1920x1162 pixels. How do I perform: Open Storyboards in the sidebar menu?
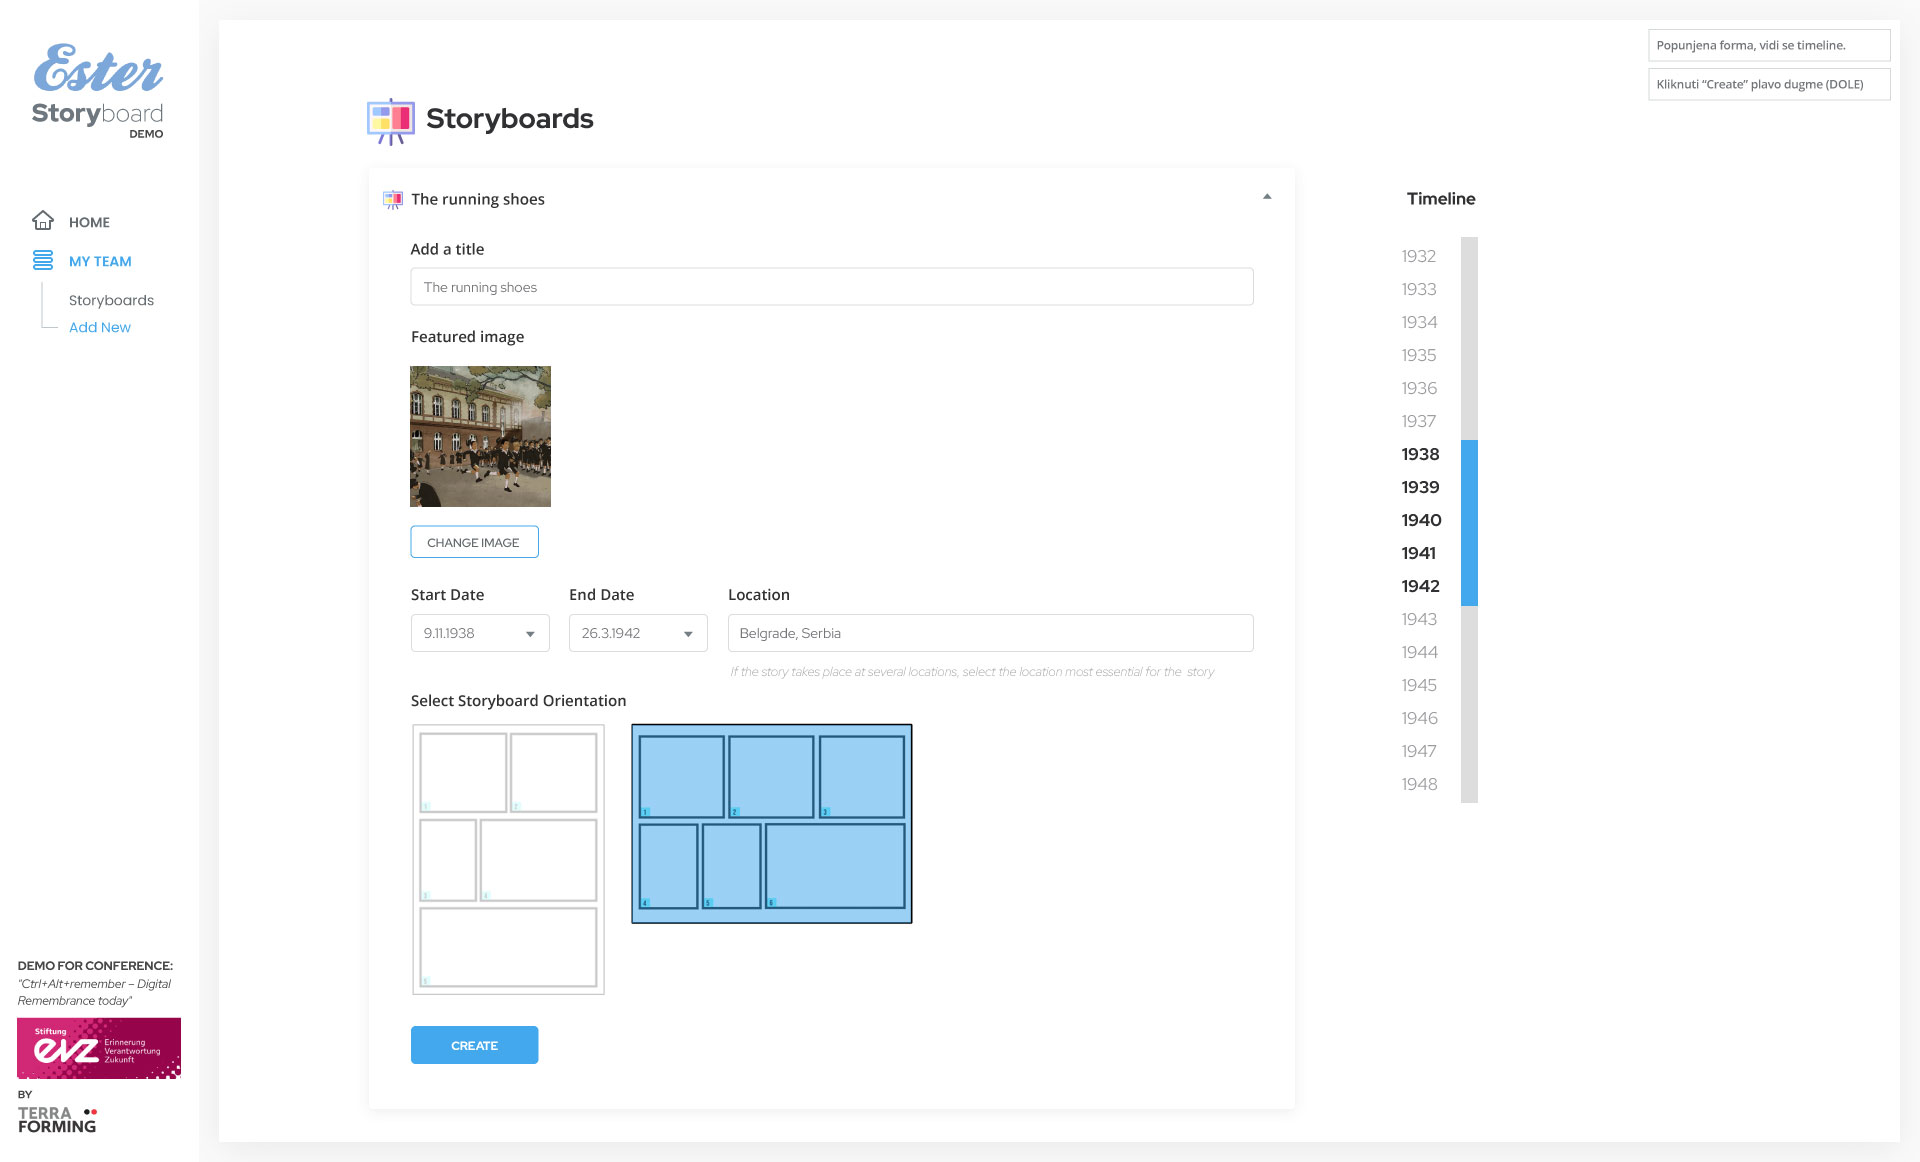coord(111,300)
